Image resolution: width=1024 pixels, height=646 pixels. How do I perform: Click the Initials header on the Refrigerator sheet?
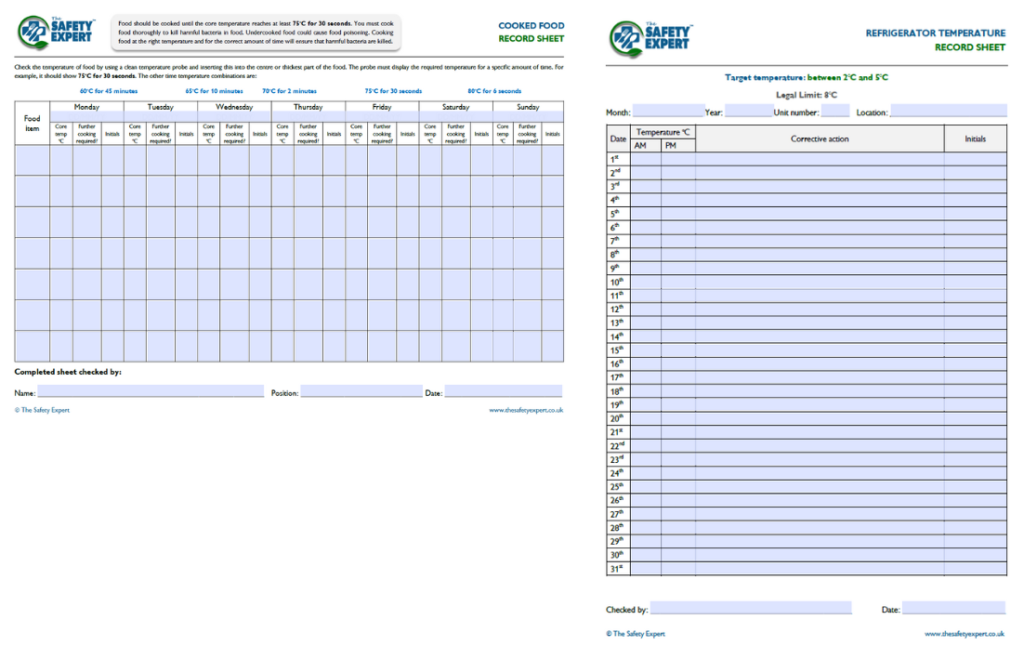[x=976, y=138]
